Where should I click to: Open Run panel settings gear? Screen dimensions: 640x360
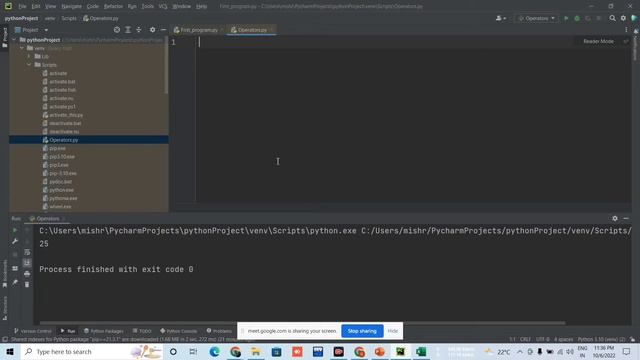coord(615,219)
